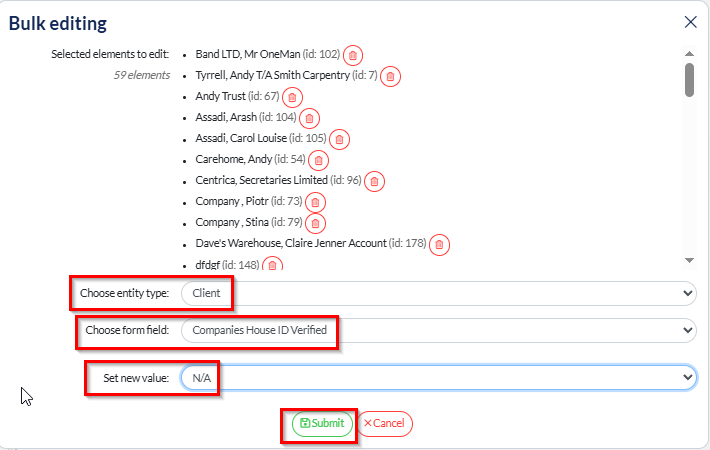The width and height of the screenshot is (710, 450).
Task: Delete Carehome, Andy from selection
Action: point(318,160)
